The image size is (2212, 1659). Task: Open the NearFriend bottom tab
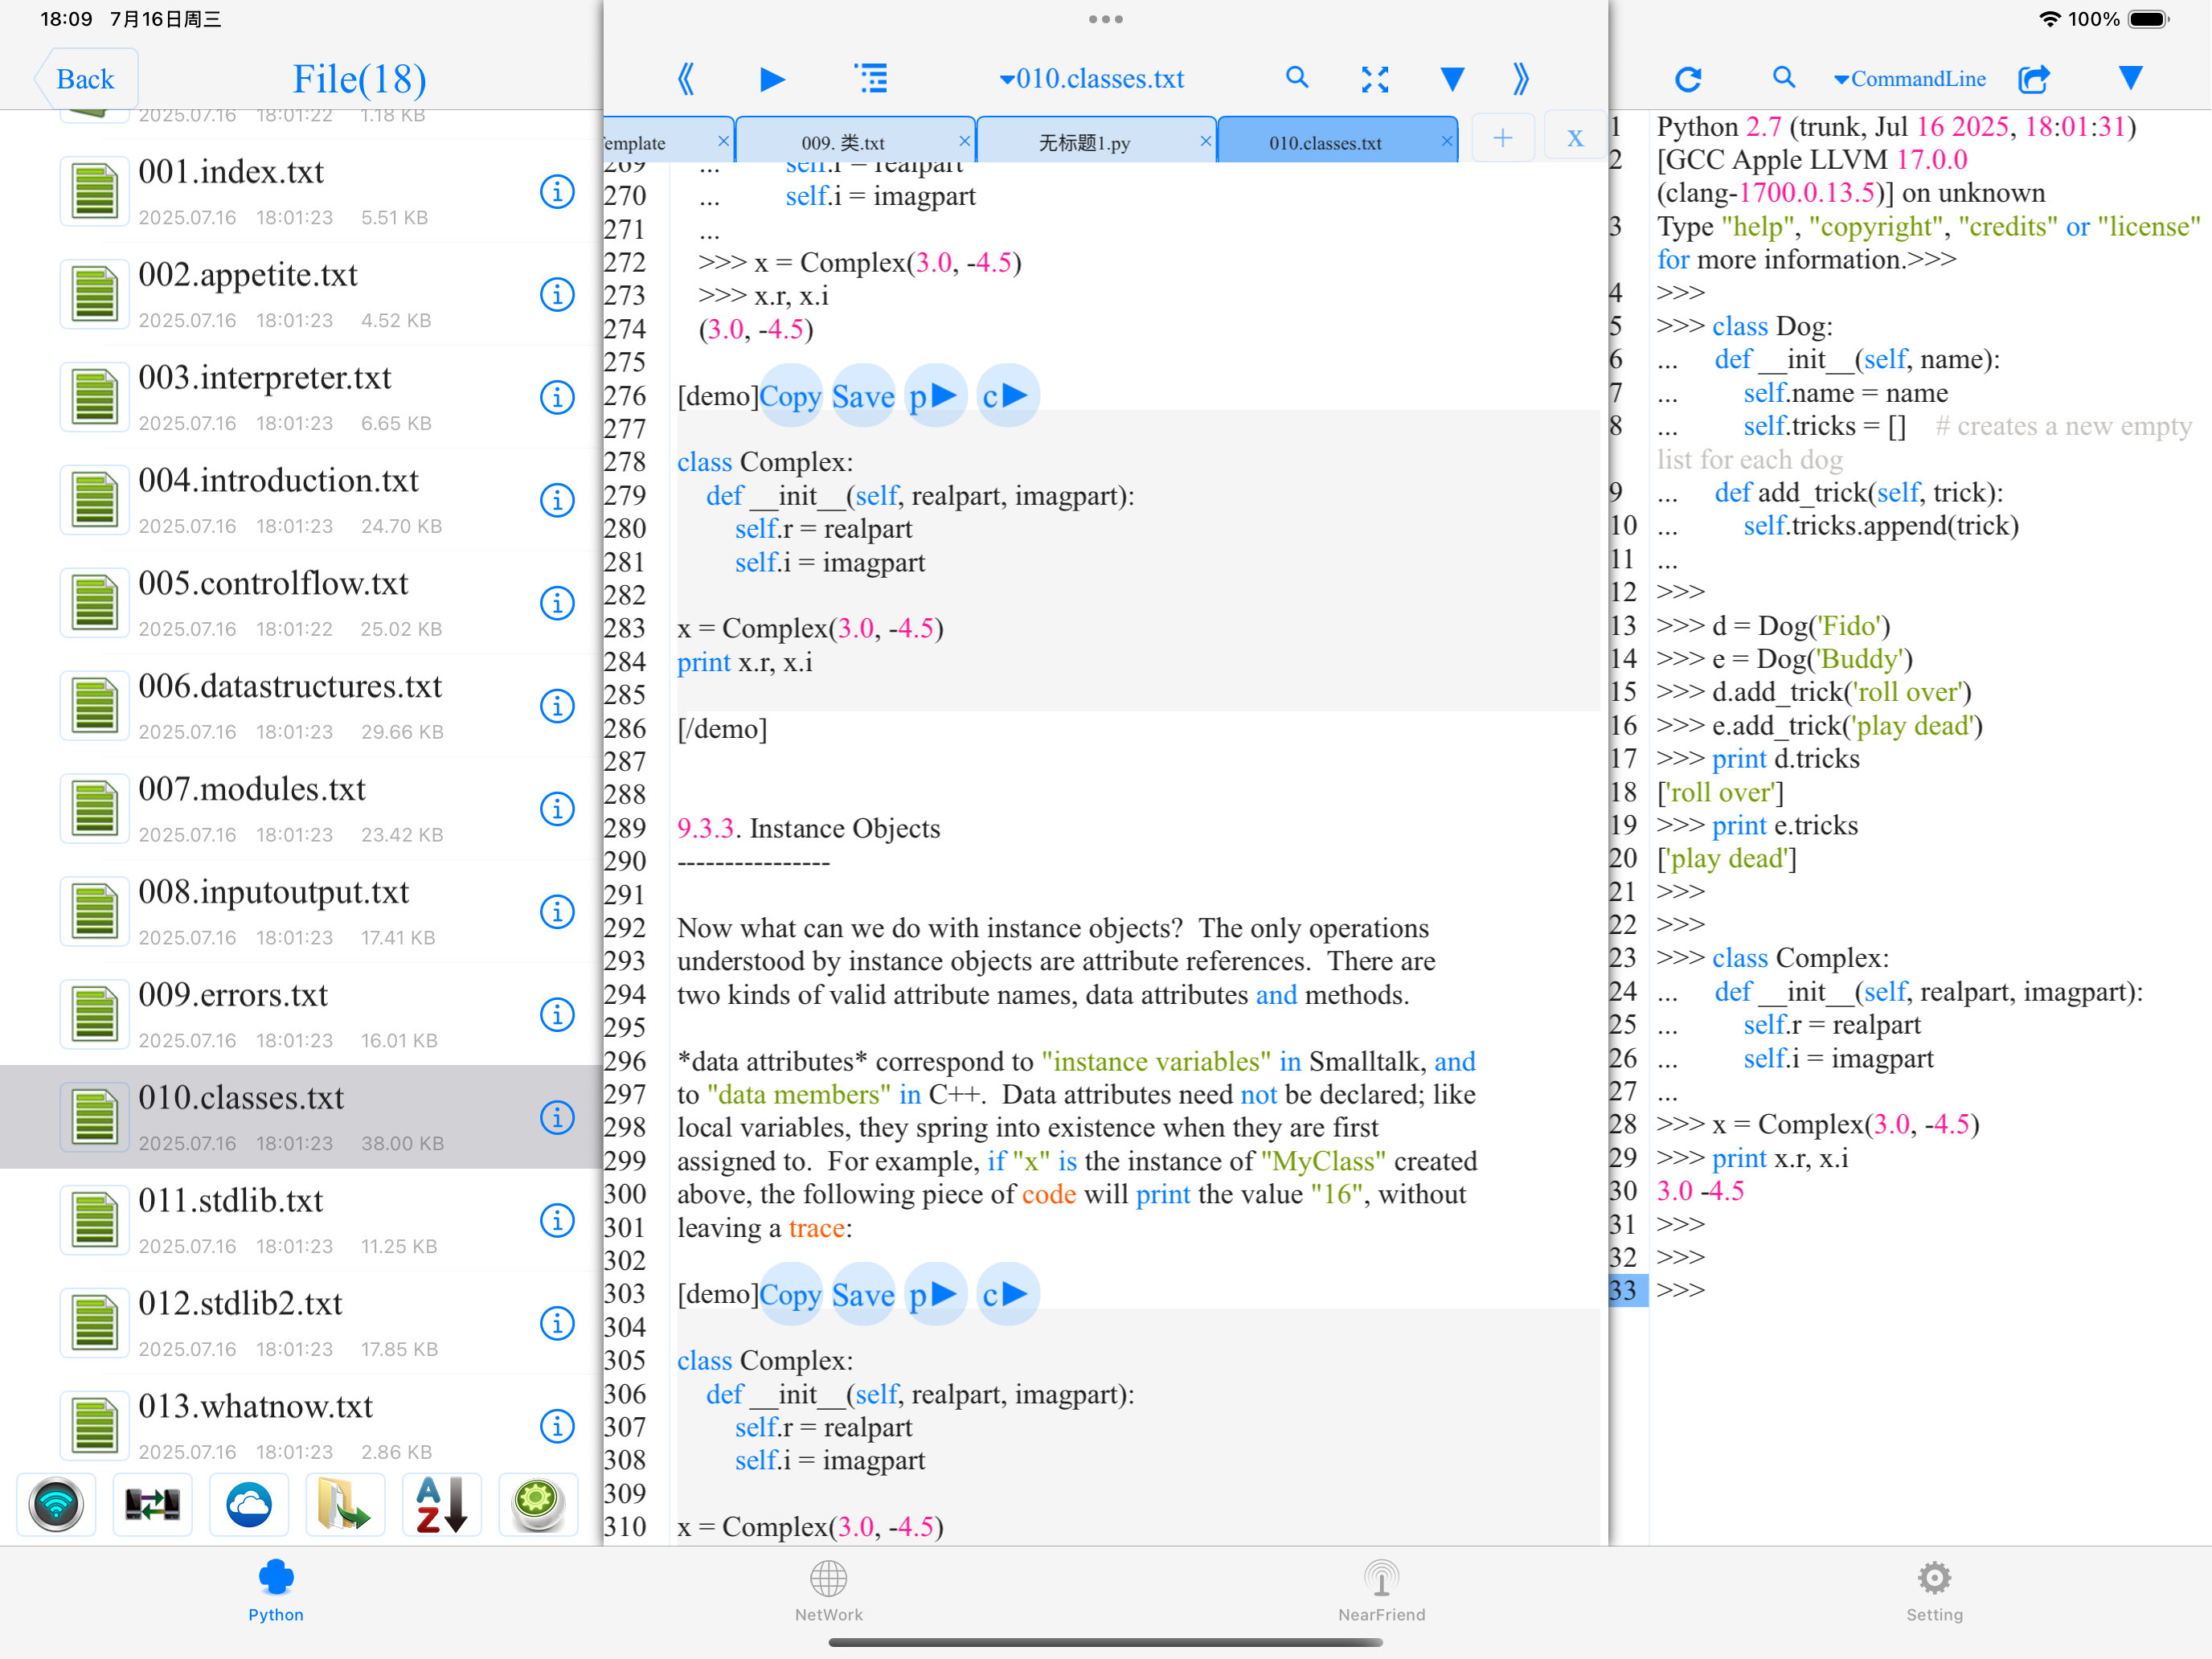click(1382, 1591)
